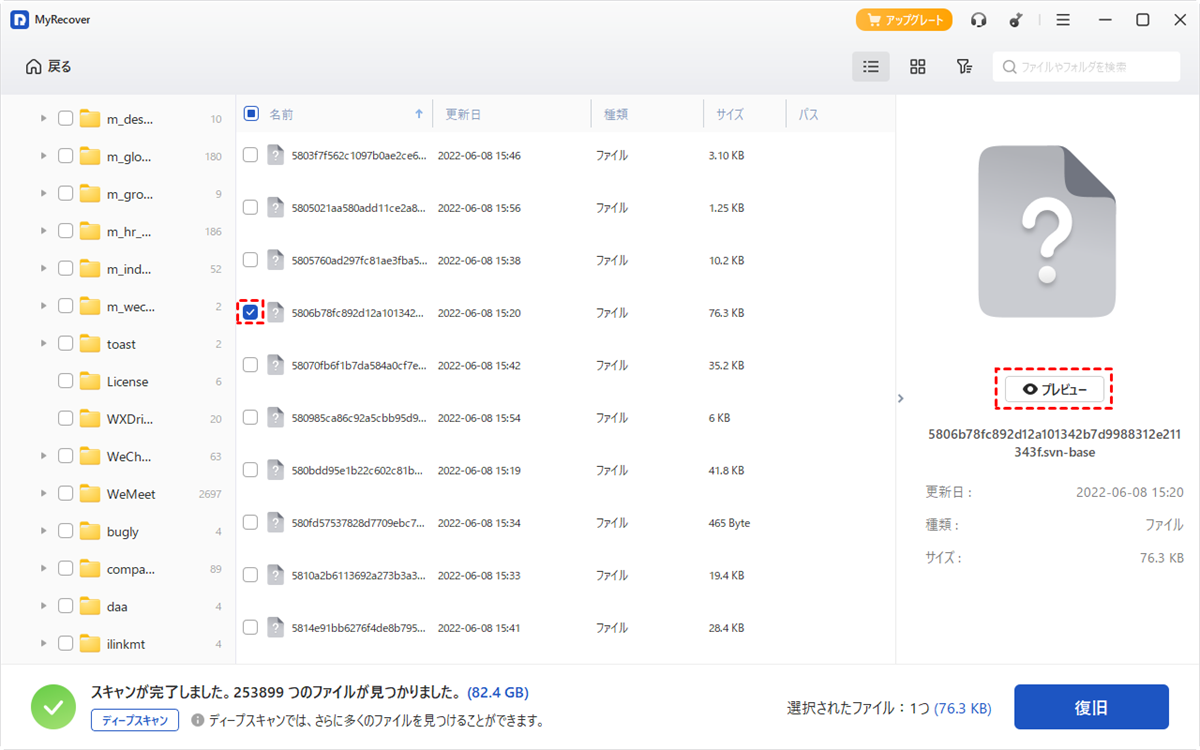Click file icon of 5814e91bb6276f4de8b795
The width and height of the screenshot is (1200, 750).
pos(276,628)
